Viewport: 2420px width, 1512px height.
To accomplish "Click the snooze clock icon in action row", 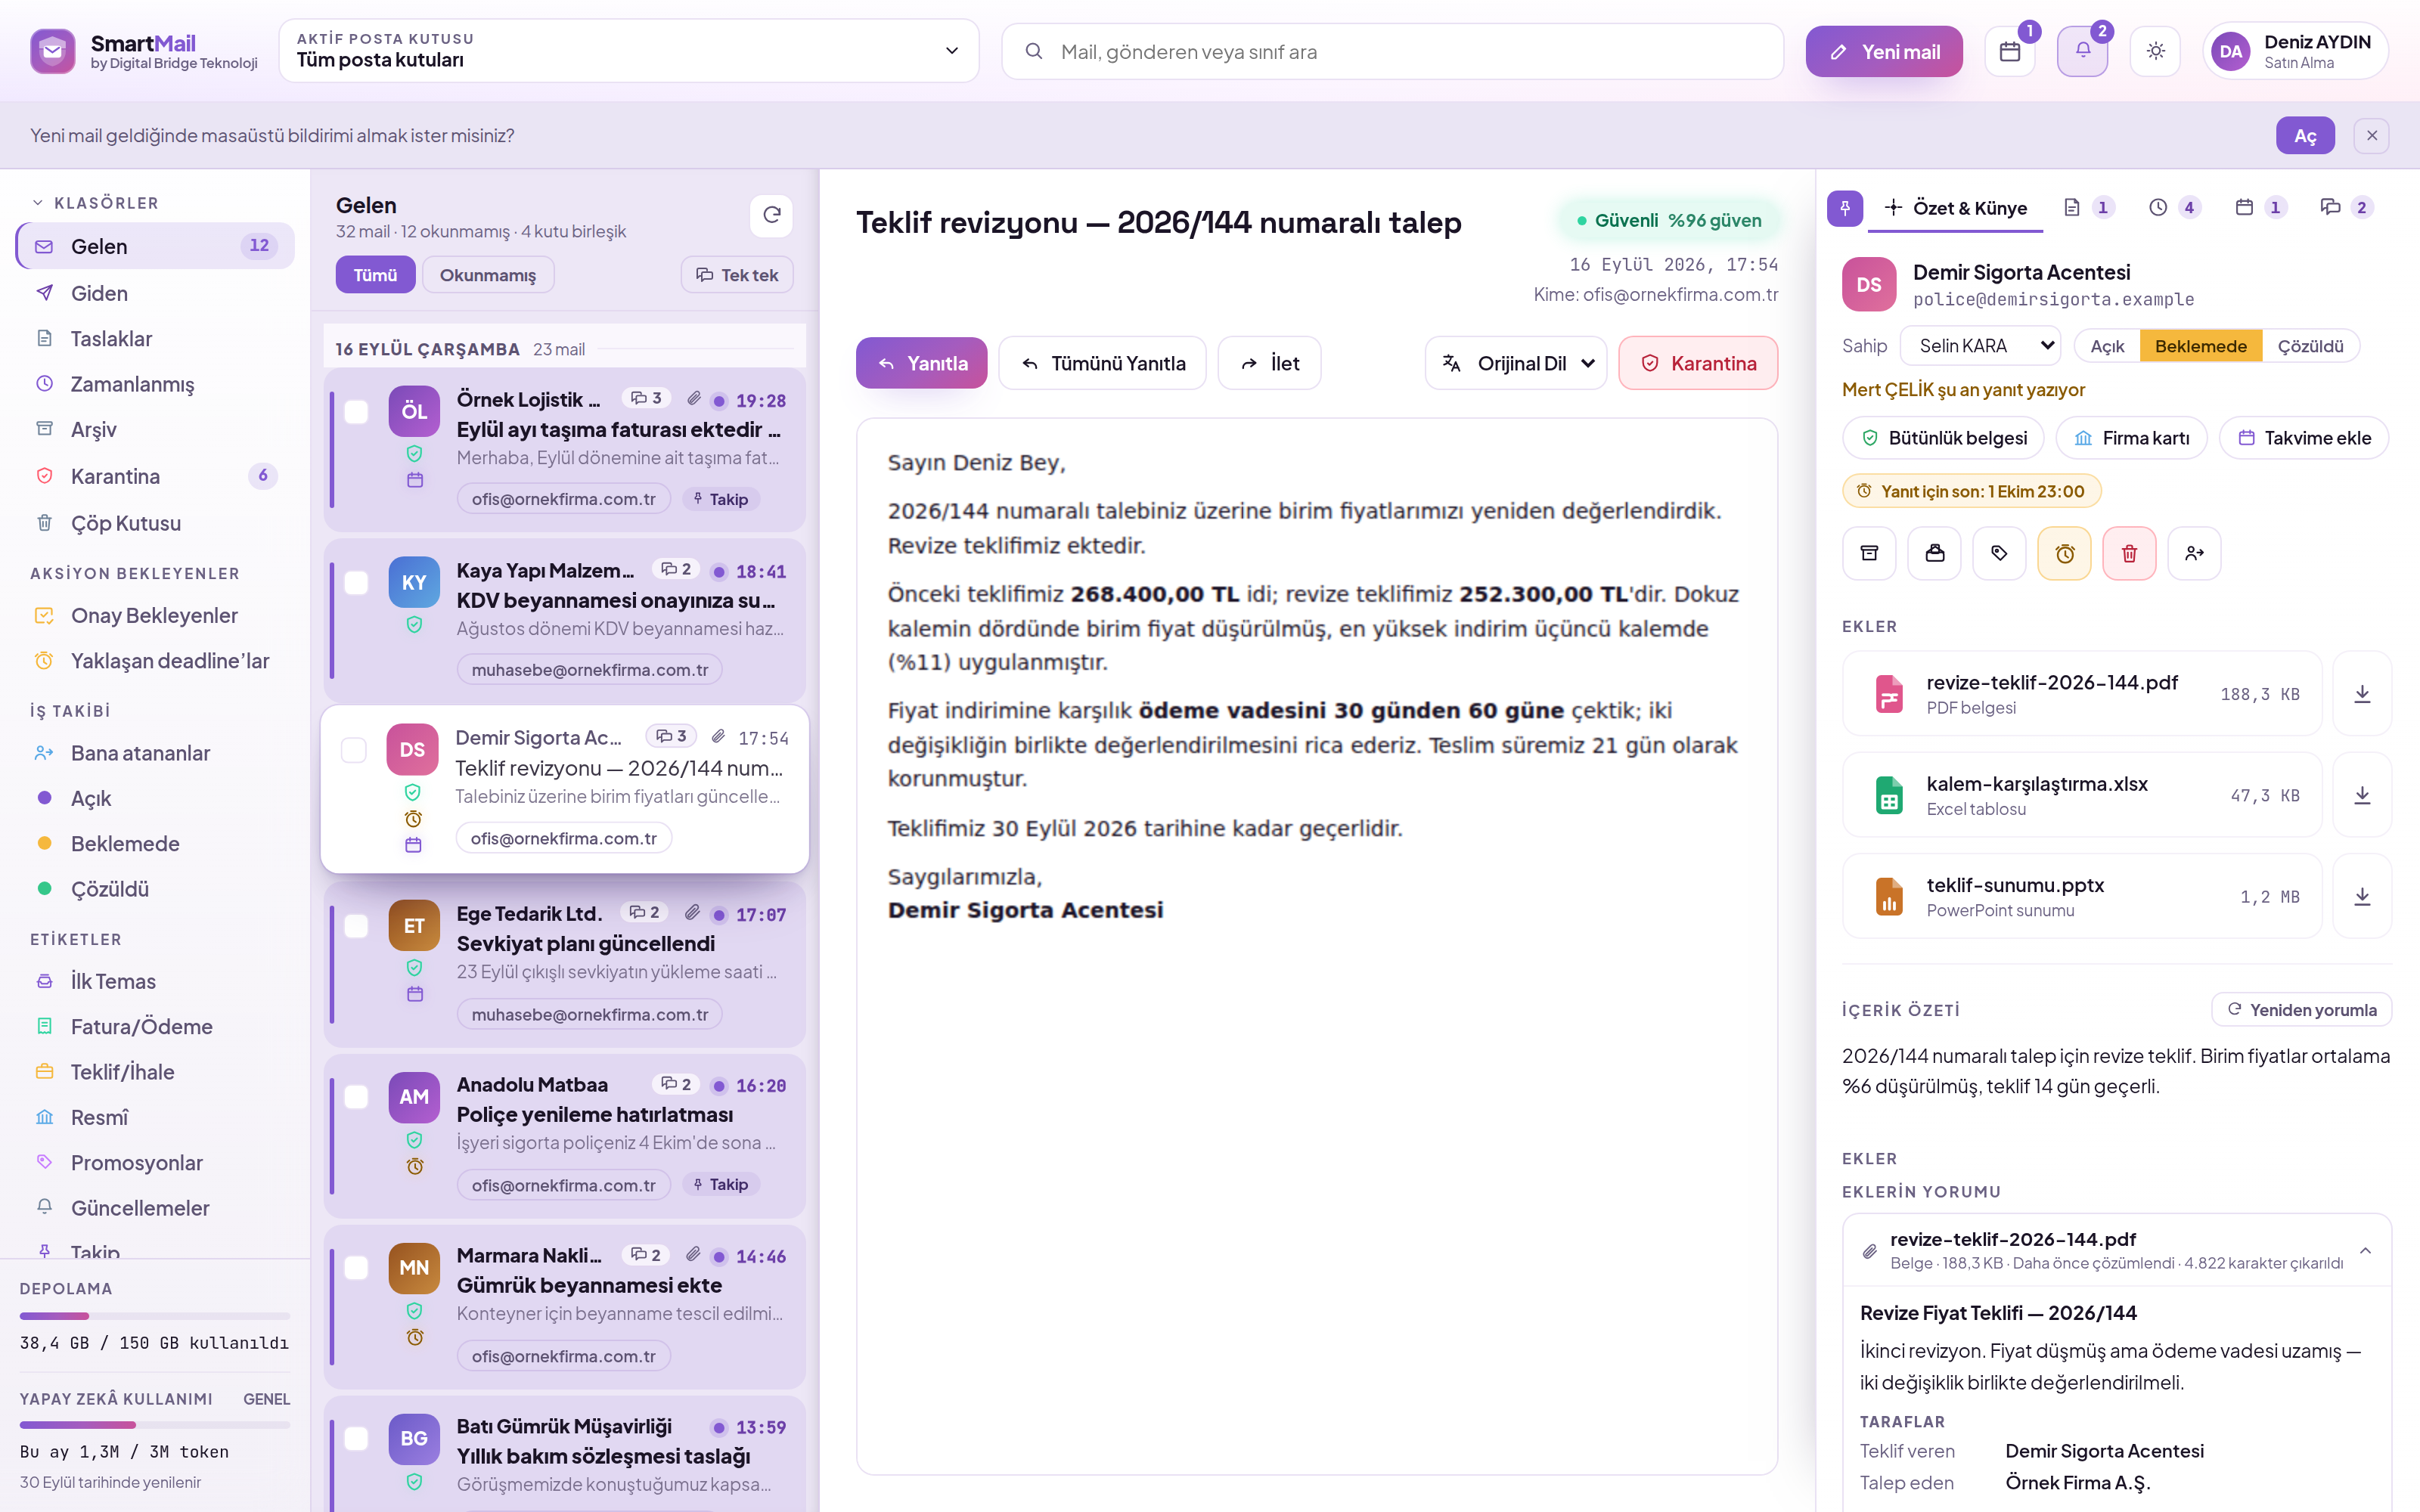I will [x=2065, y=553].
